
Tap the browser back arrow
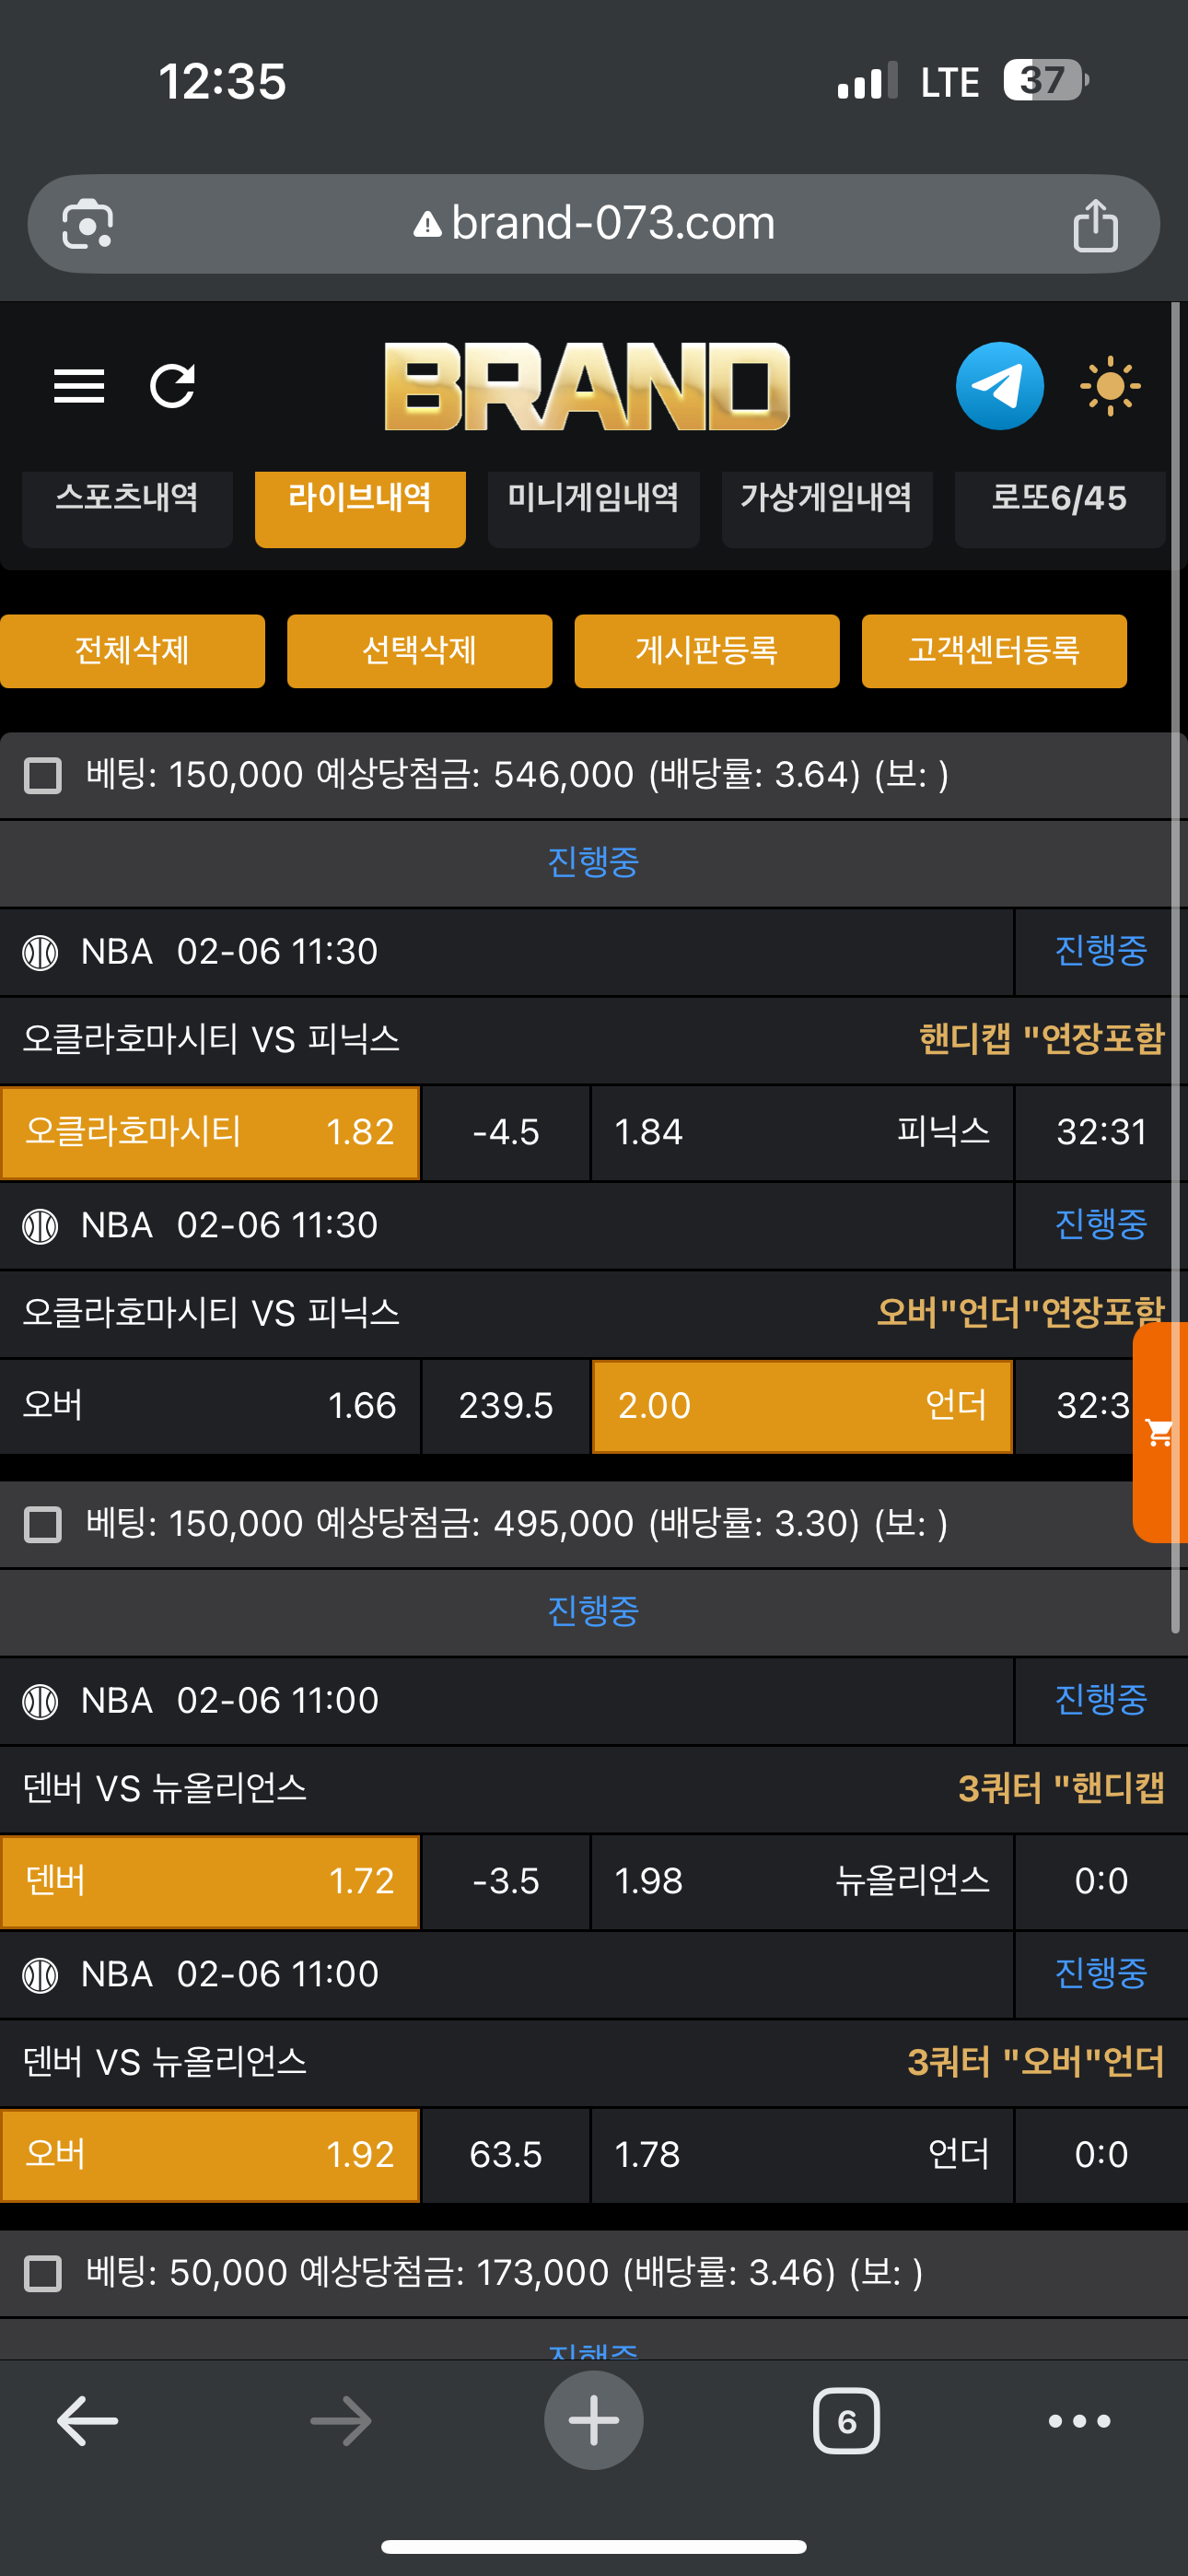pyautogui.click(x=88, y=2420)
